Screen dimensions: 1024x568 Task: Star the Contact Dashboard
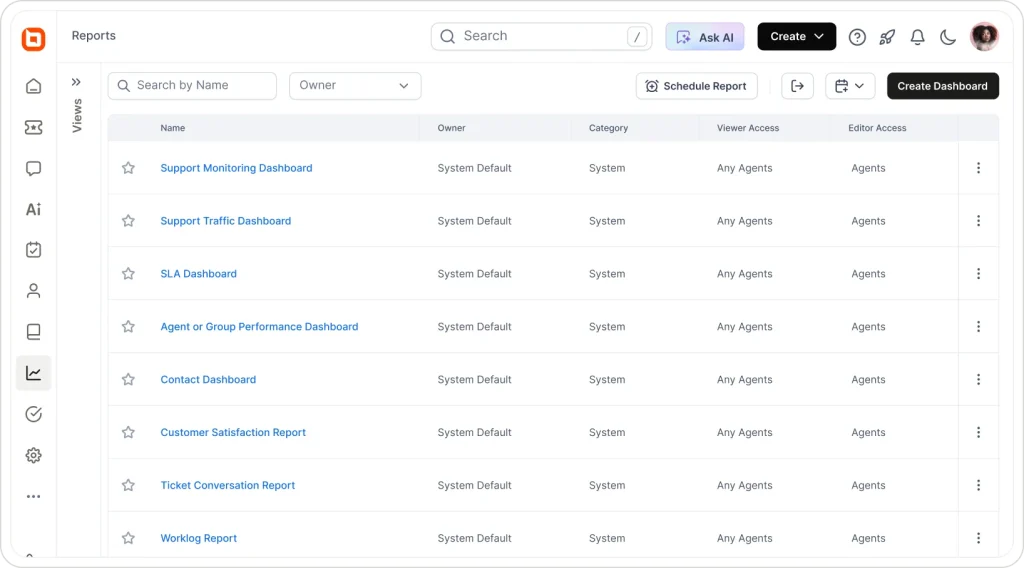pyautogui.click(x=129, y=379)
